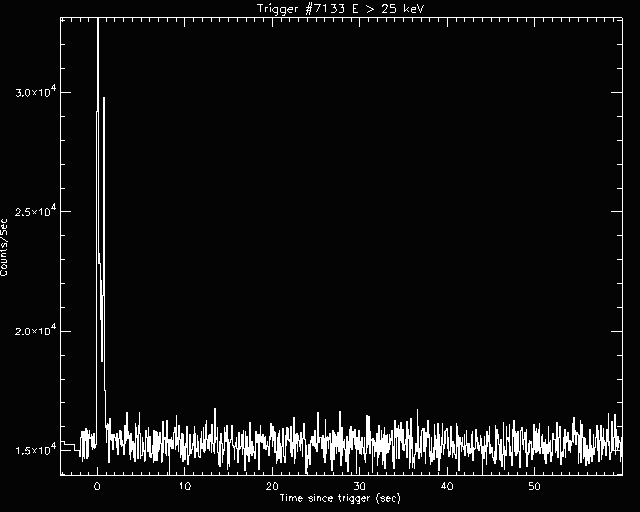Click the x-axis tick label 40
This screenshot has width=640, height=512.
pyautogui.click(x=447, y=486)
